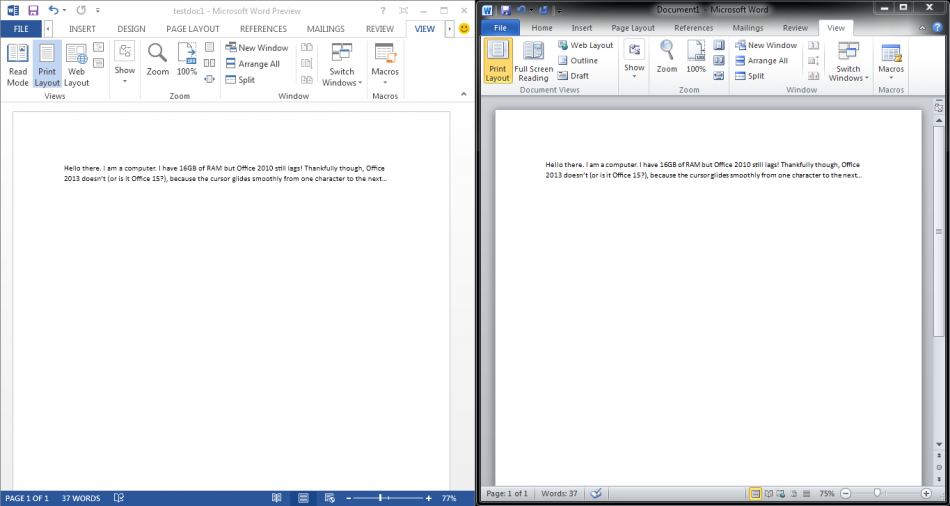The width and height of the screenshot is (950, 506).
Task: Open Undo history dropdown arrow in Word 2013
Action: [64, 10]
